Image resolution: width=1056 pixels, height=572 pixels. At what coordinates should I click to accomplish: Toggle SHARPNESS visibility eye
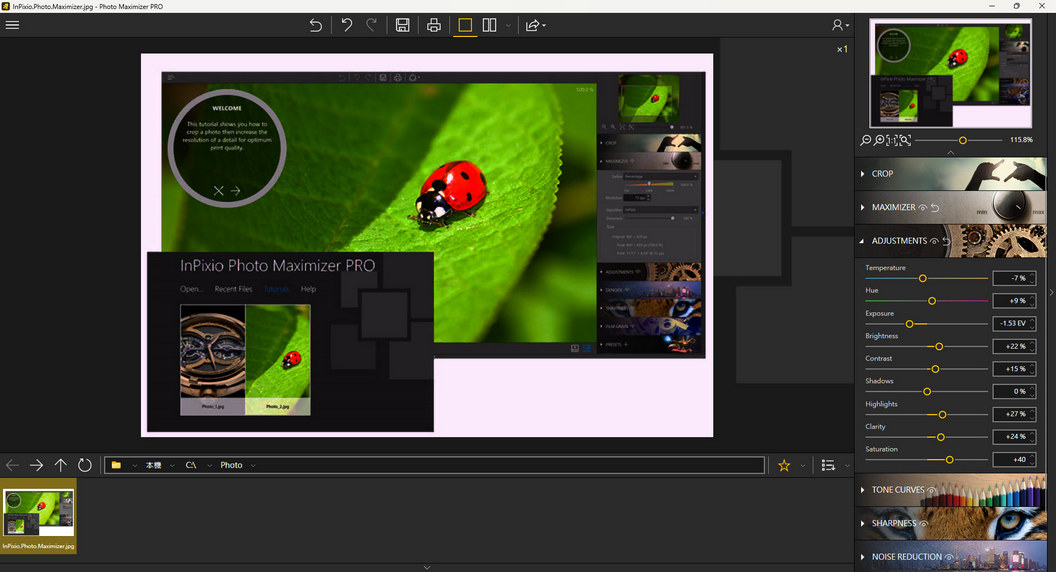pos(923,523)
